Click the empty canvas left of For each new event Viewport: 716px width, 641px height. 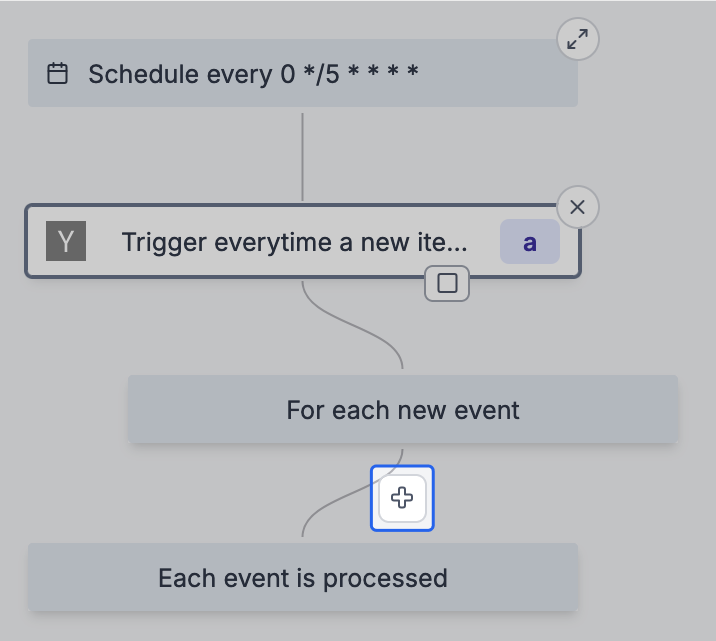(x=64, y=409)
